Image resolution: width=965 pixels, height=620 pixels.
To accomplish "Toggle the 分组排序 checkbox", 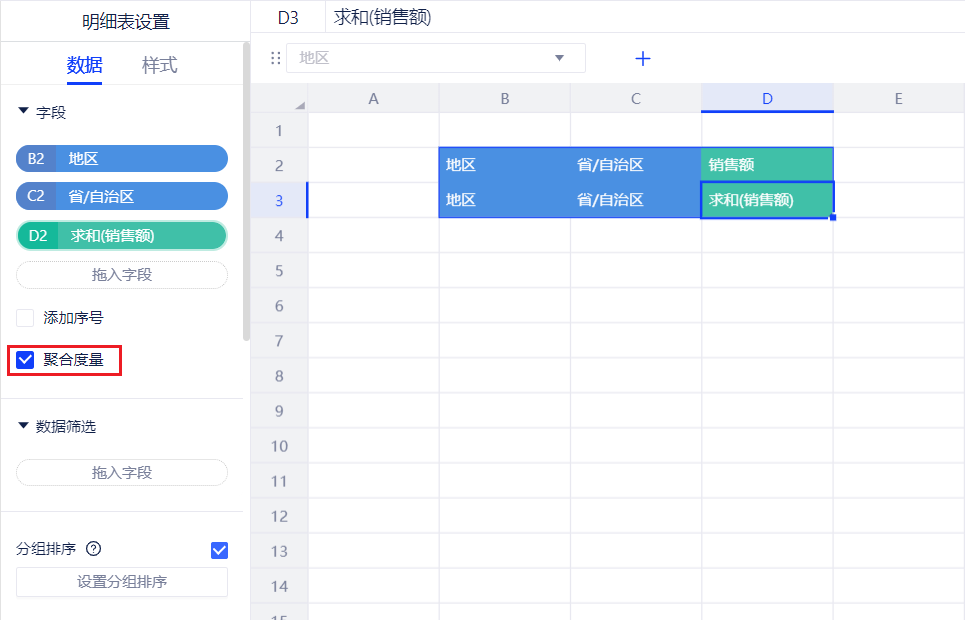I will tap(220, 550).
